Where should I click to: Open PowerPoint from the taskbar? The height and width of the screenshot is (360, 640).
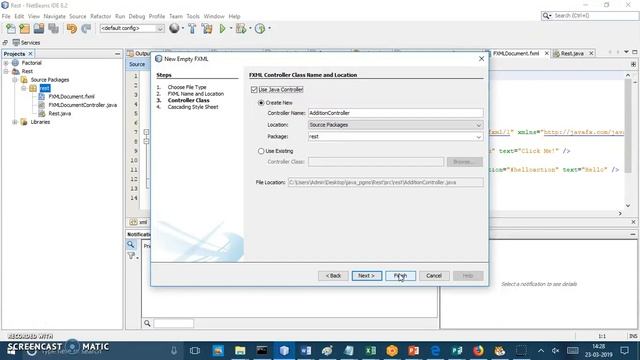click(x=413, y=350)
